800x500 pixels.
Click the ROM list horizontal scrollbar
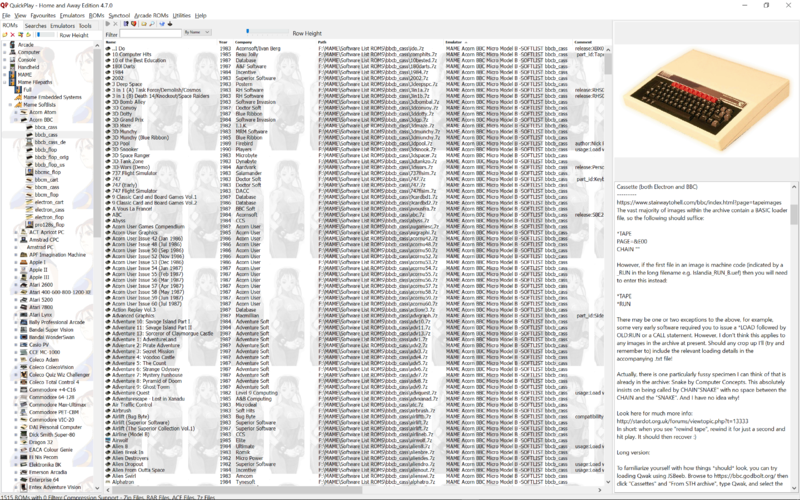(235, 490)
